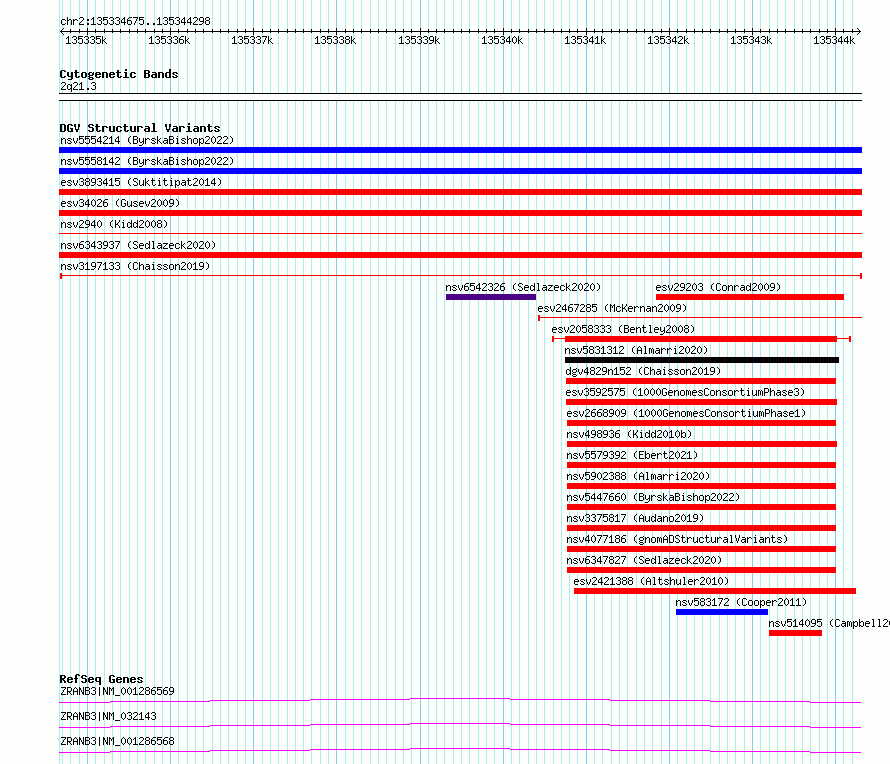Click nsv5902388 (Almarri2020) label
This screenshot has height=764, width=890.
point(638,476)
